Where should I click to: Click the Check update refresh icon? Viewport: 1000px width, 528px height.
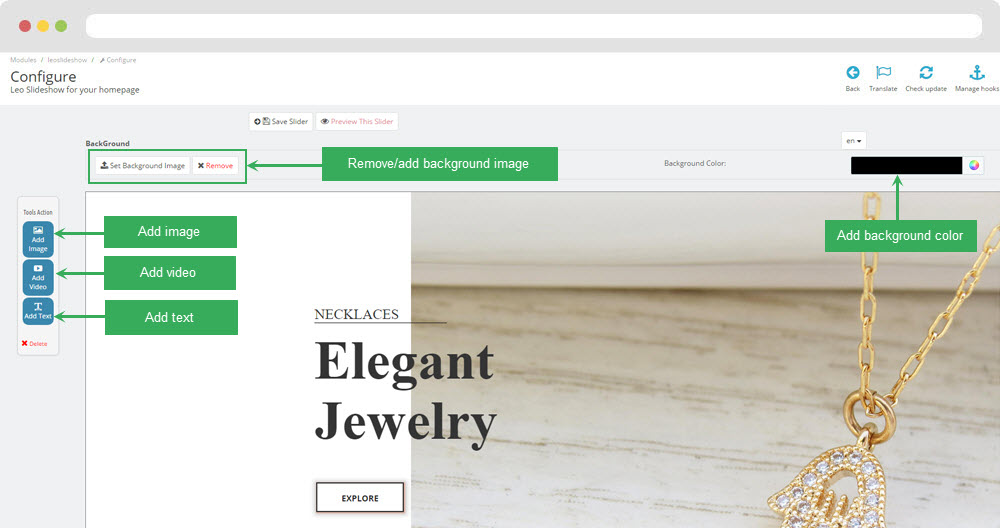coord(926,73)
